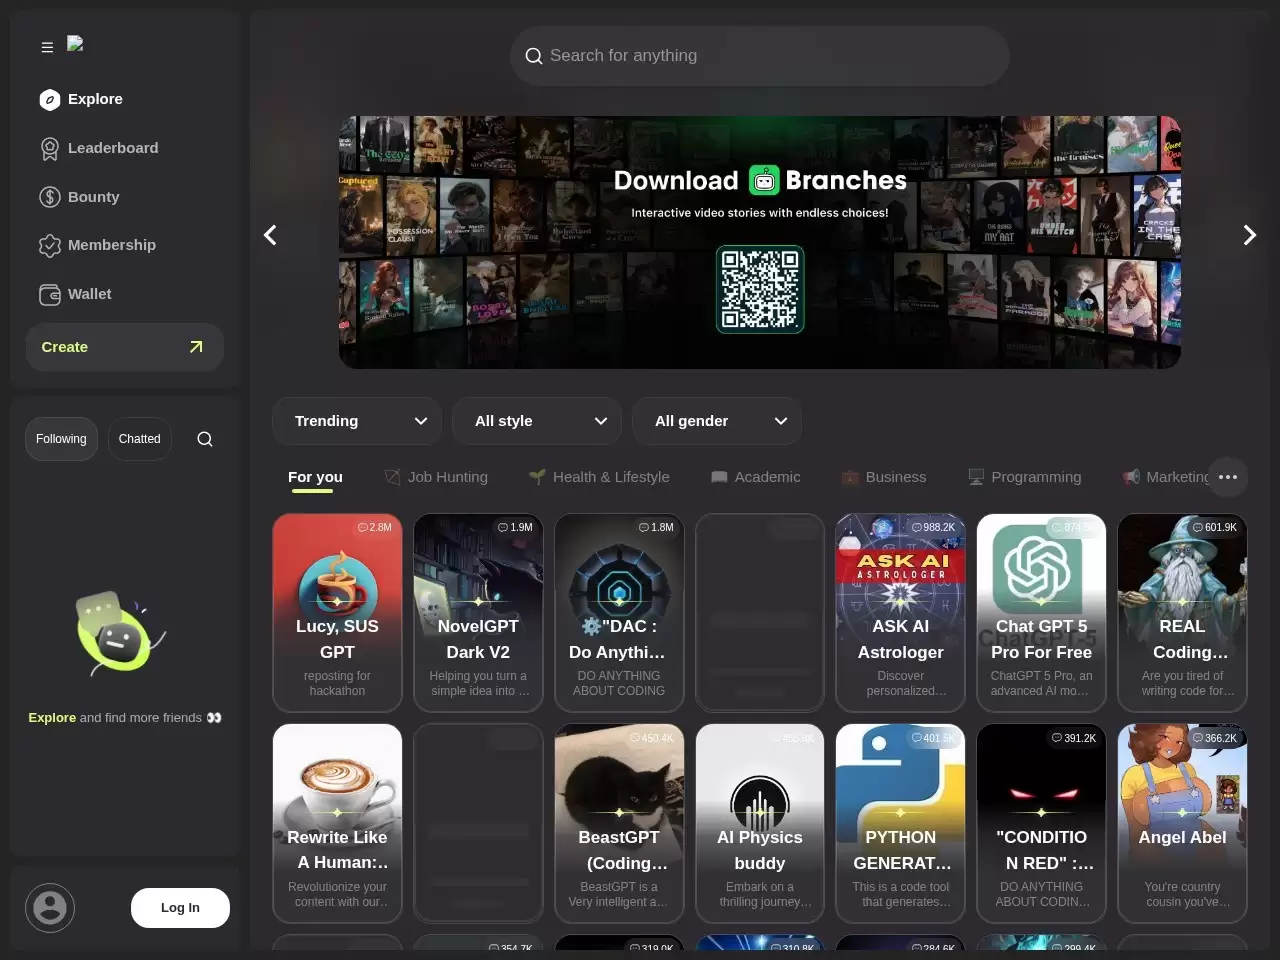Click the Create button
Viewport: 1280px width, 960px height.
125,347
